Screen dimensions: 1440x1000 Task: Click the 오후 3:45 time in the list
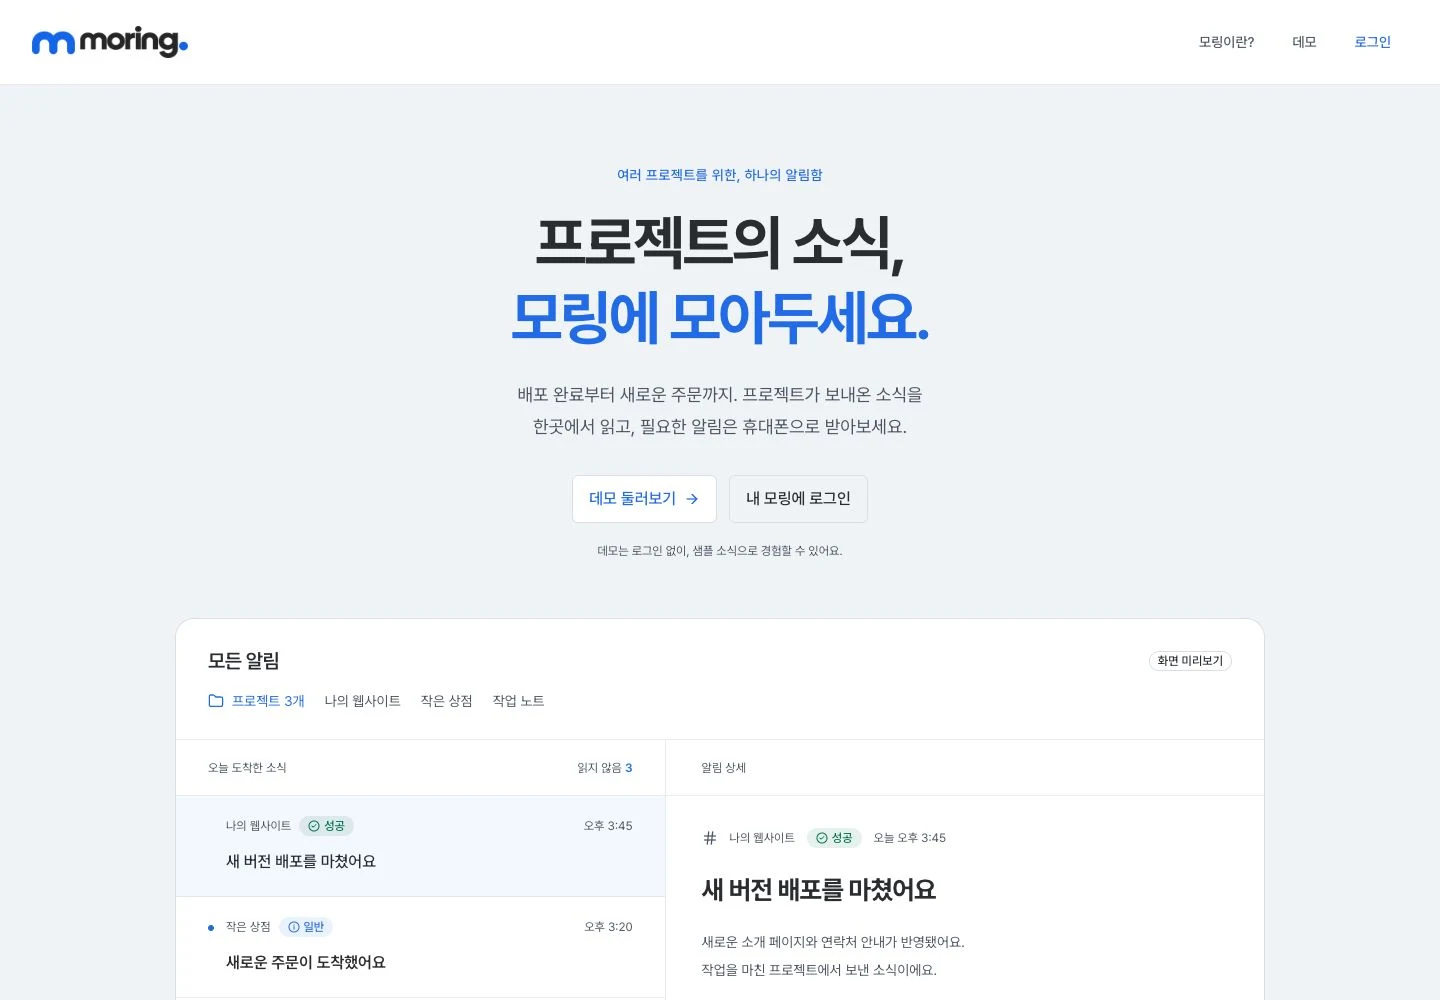pyautogui.click(x=608, y=826)
